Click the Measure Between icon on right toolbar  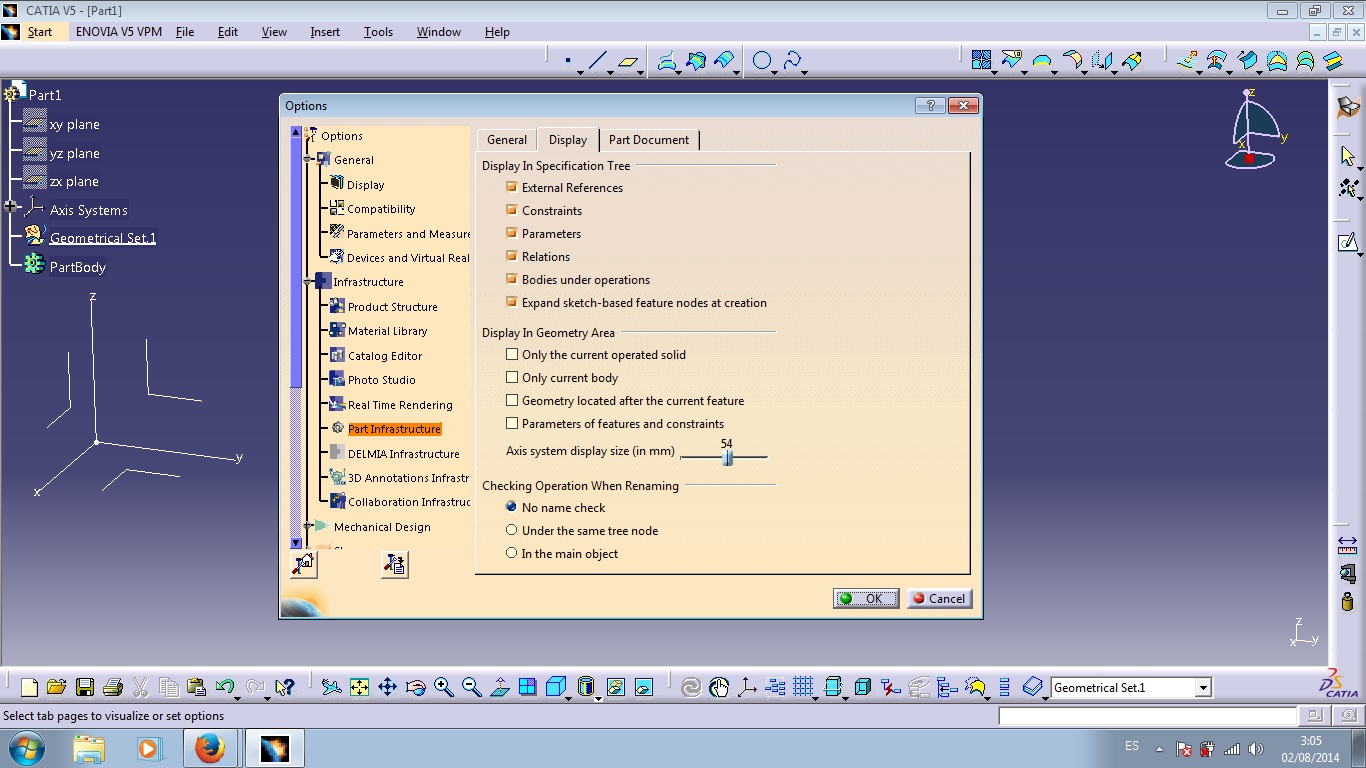point(1347,546)
